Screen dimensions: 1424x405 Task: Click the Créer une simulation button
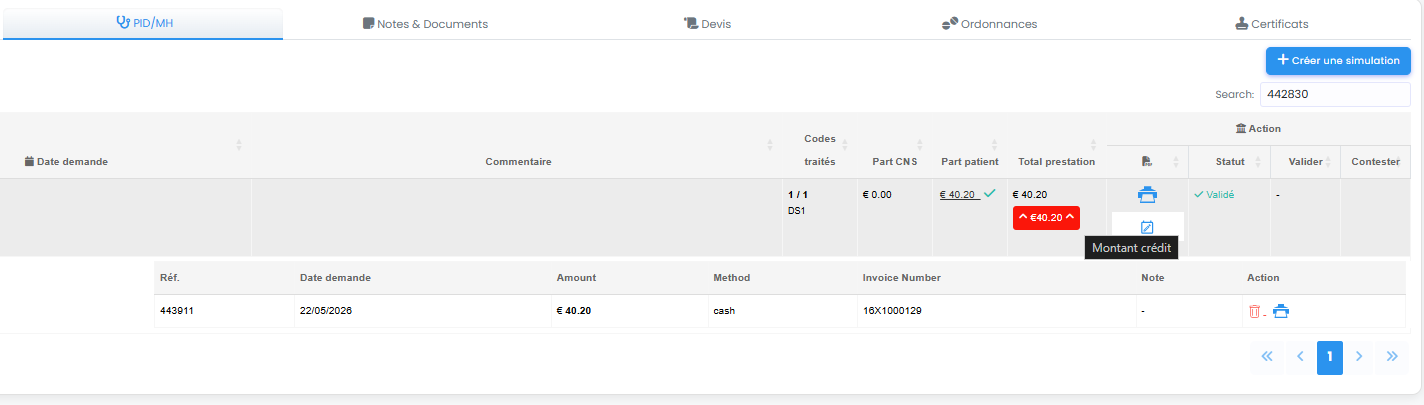point(1338,61)
